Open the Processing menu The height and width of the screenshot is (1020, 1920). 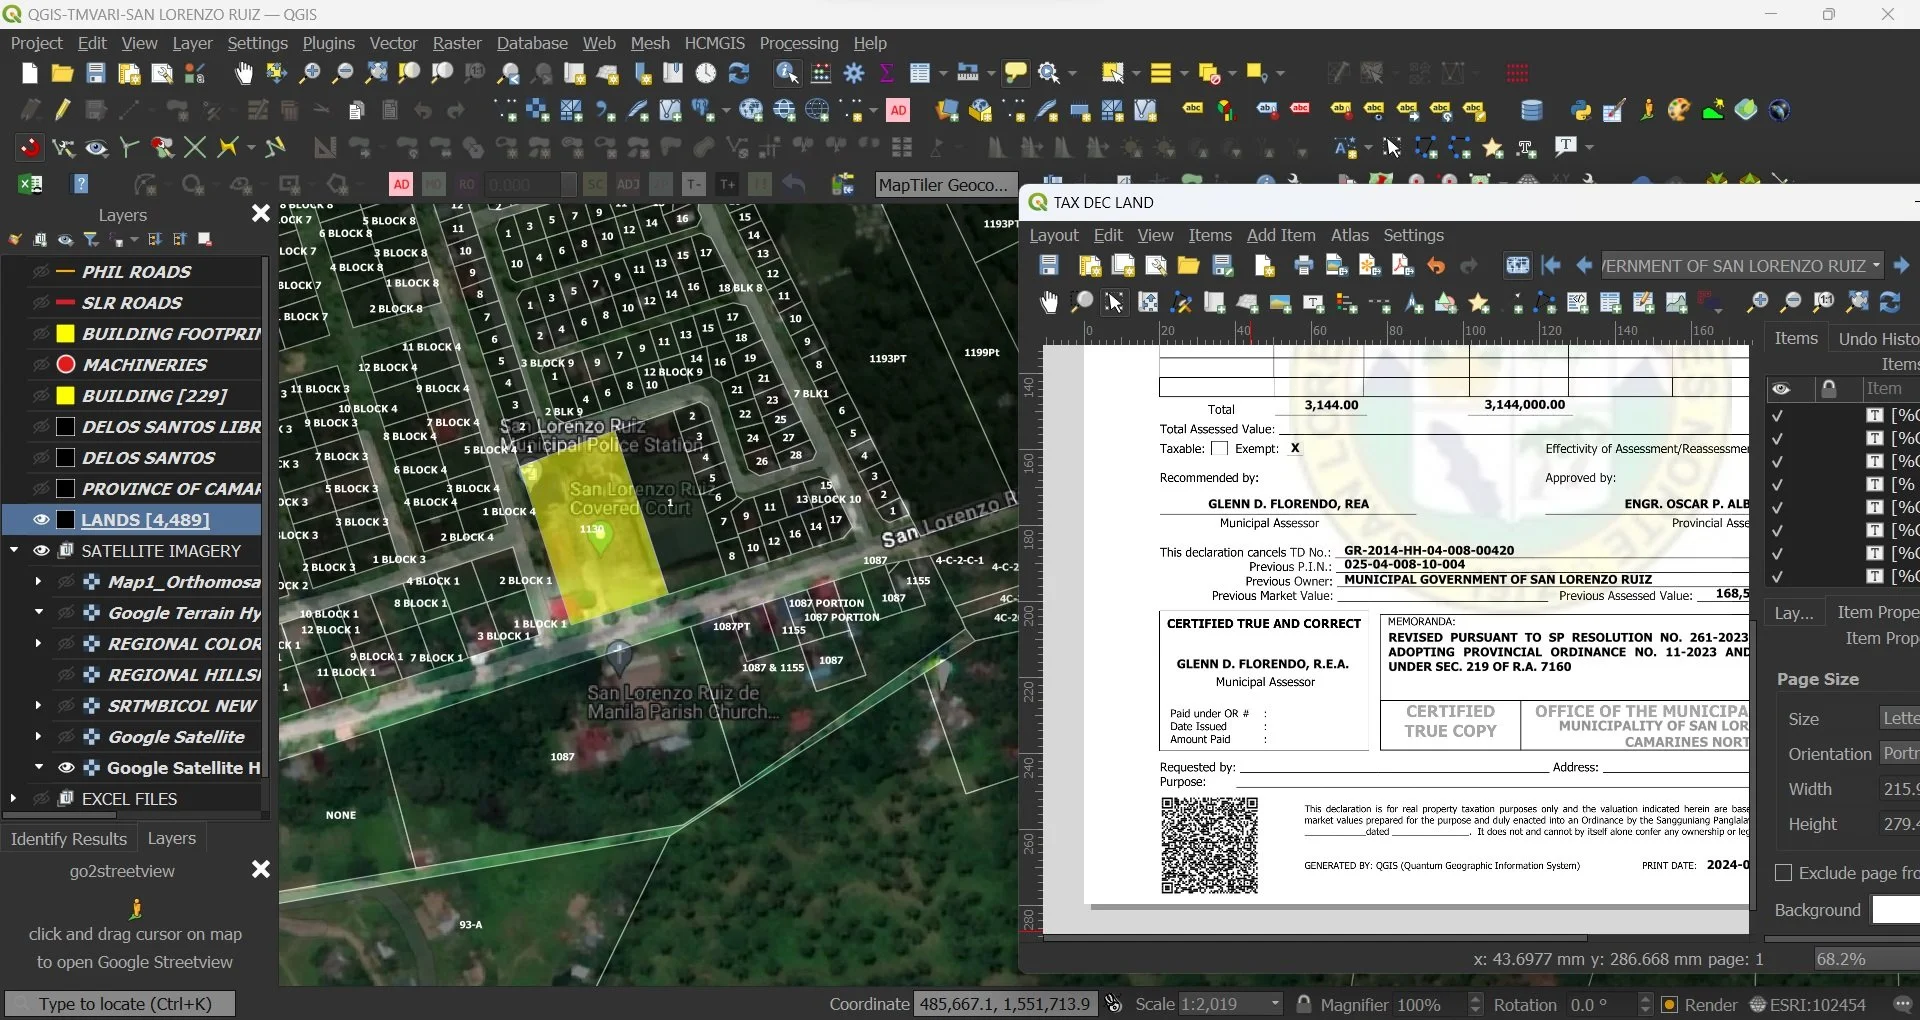pos(798,43)
